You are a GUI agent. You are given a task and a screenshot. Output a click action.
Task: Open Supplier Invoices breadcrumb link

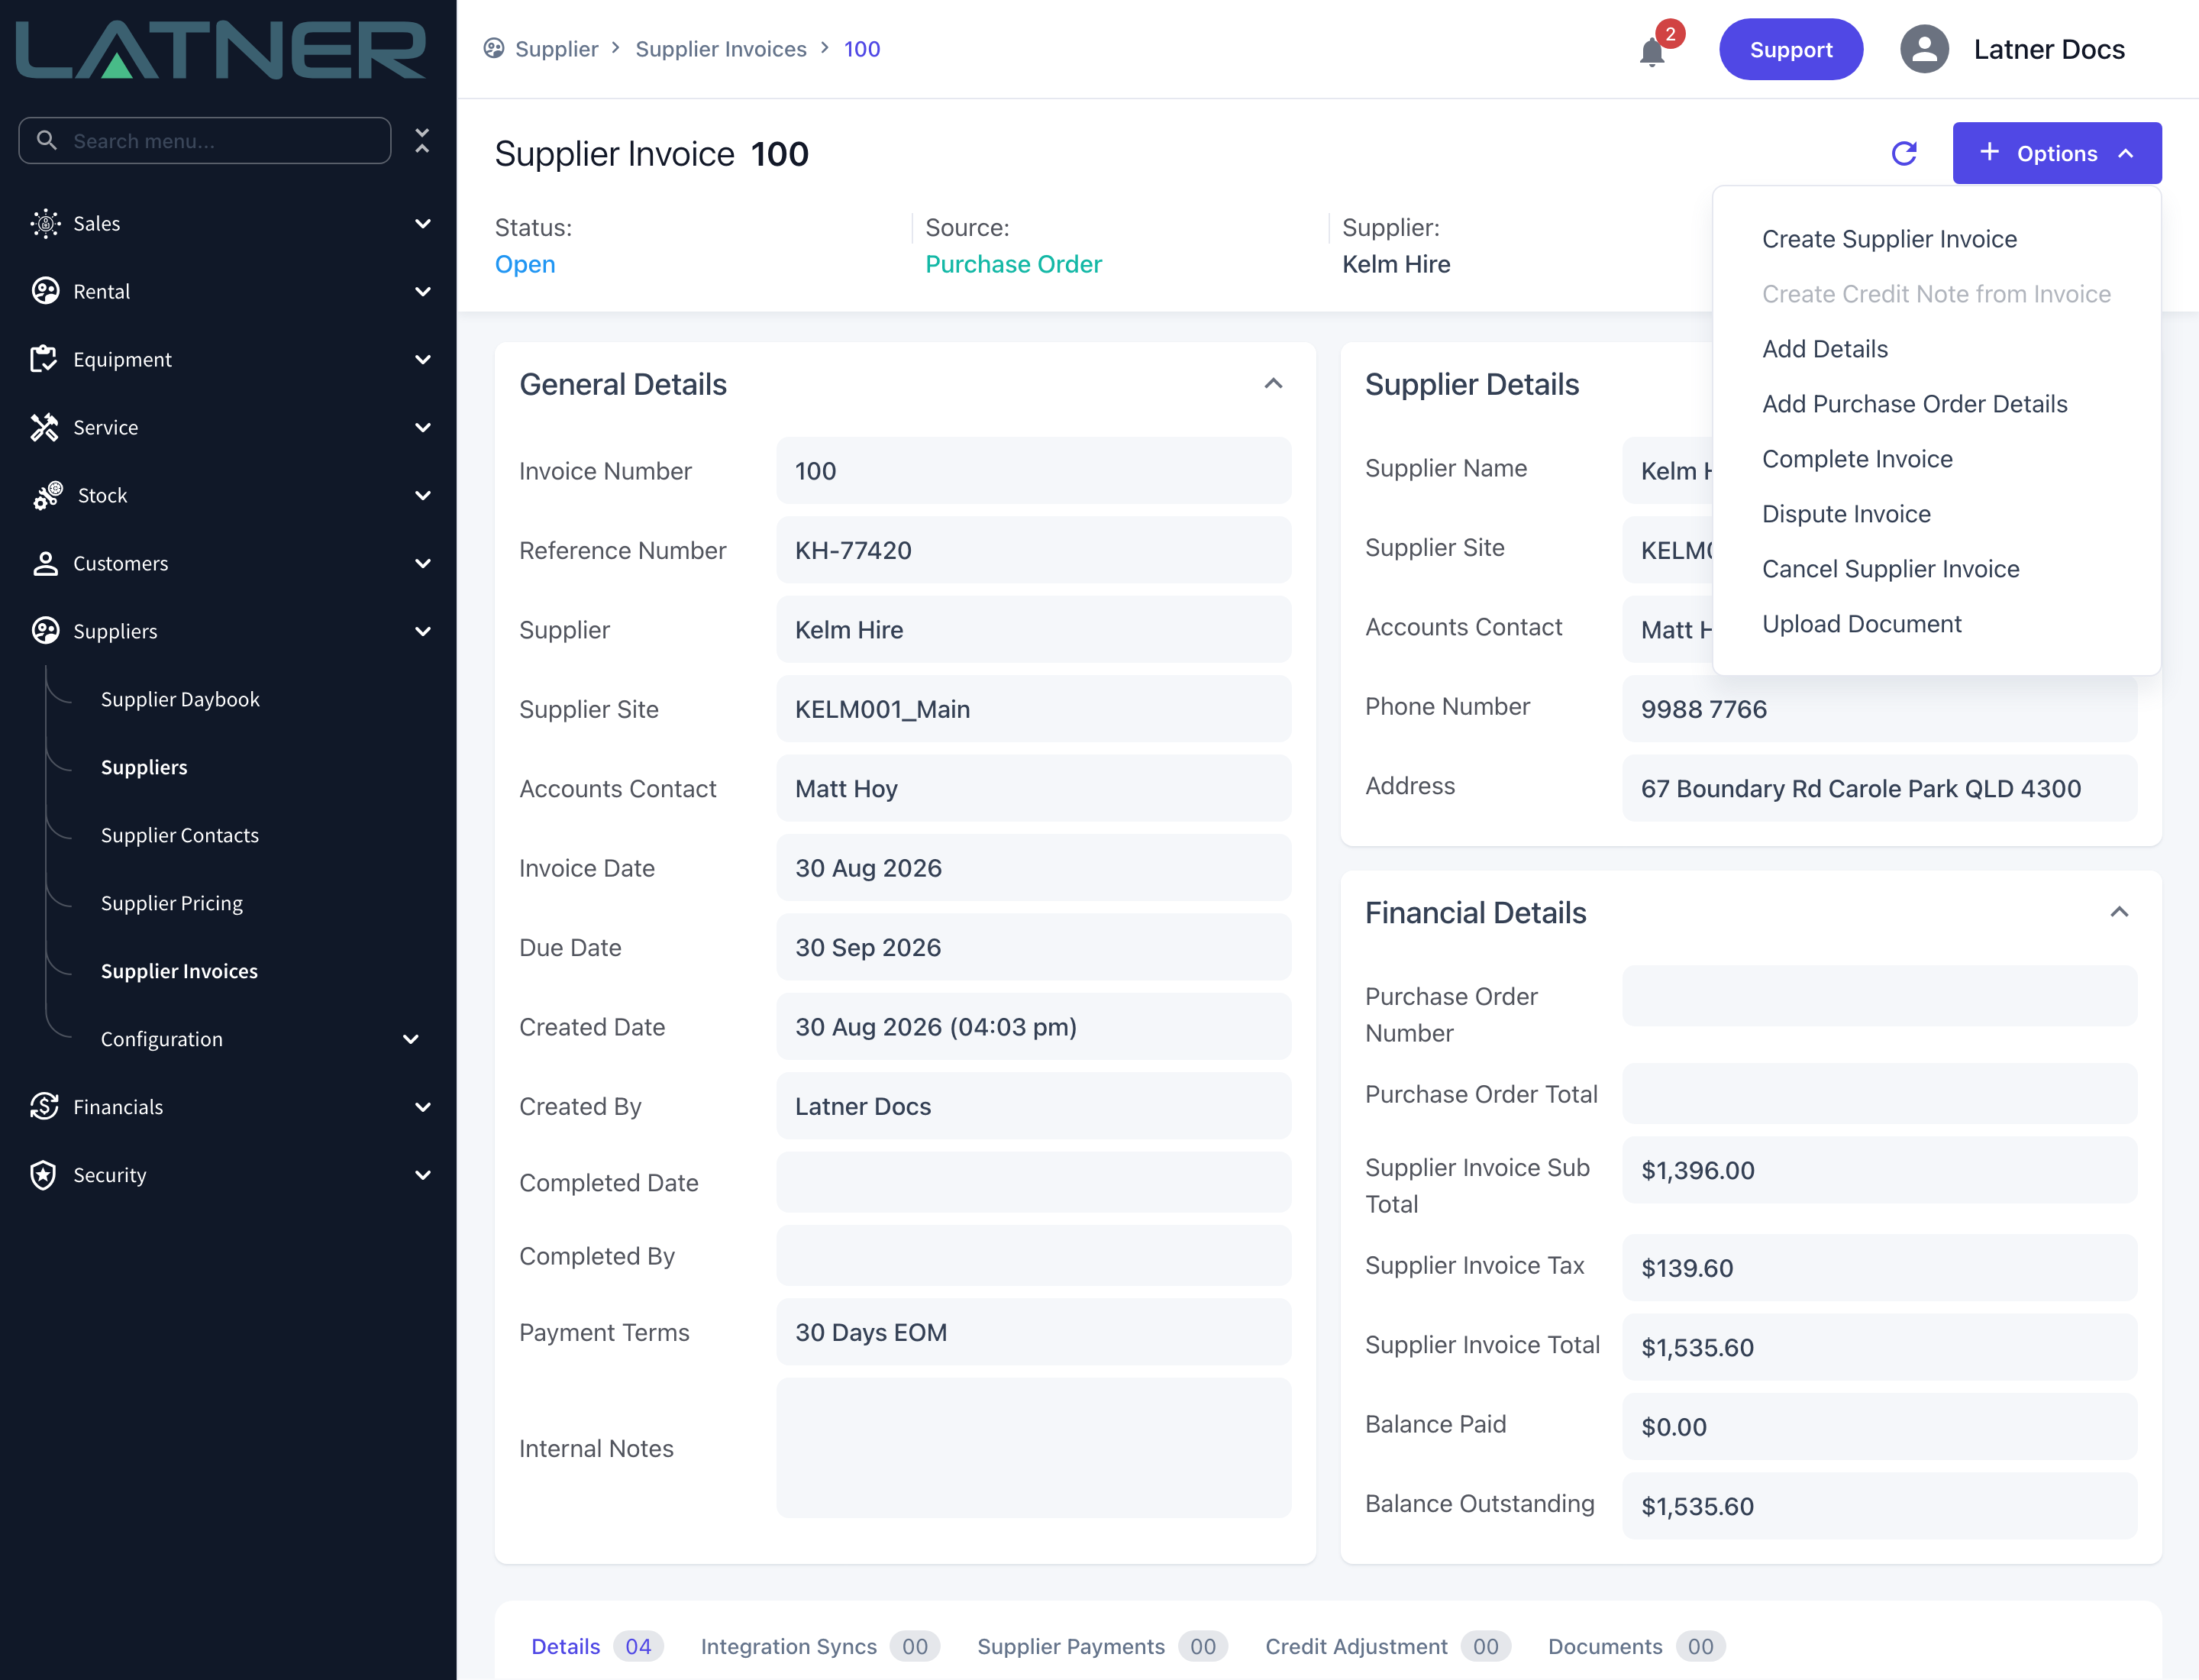[720, 49]
